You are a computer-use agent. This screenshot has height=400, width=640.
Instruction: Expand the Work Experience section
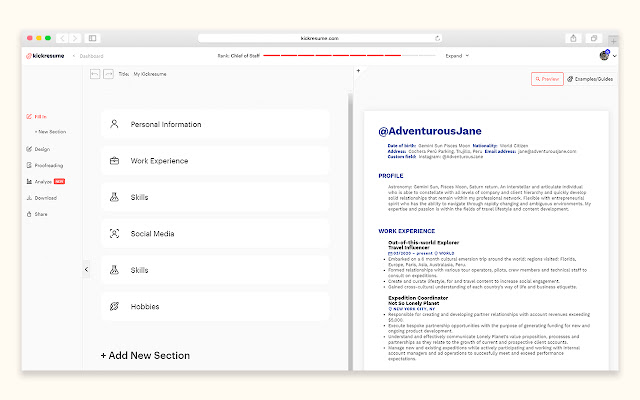(215, 161)
